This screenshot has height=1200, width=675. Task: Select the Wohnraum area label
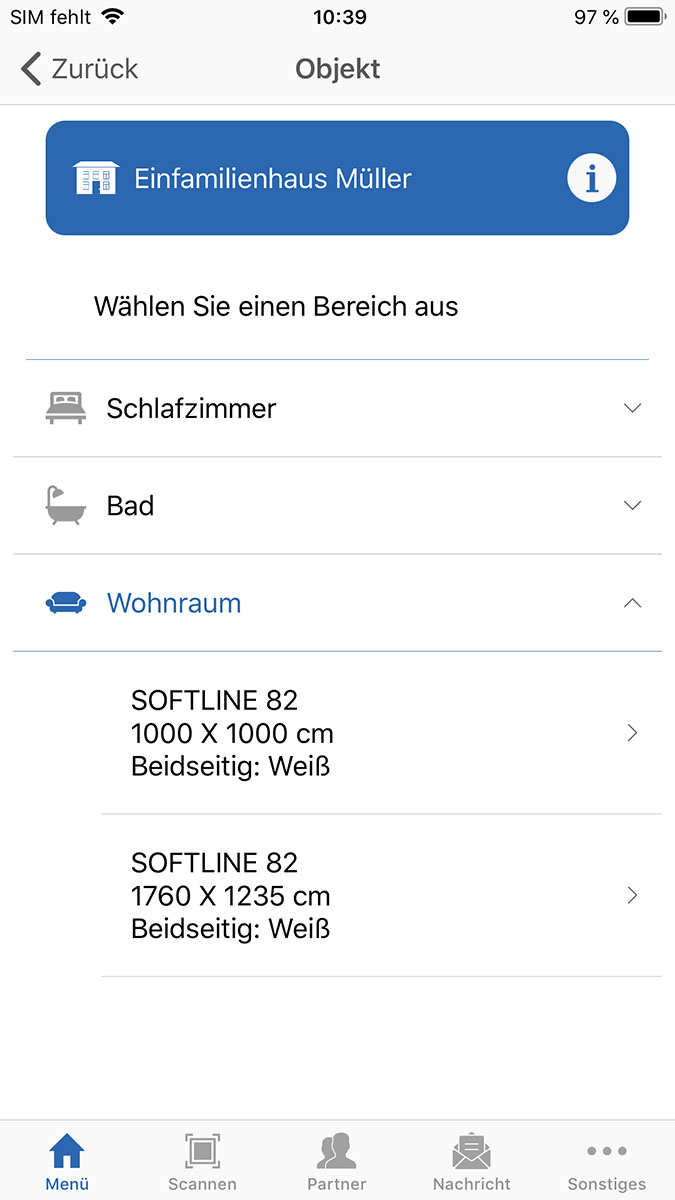point(174,603)
